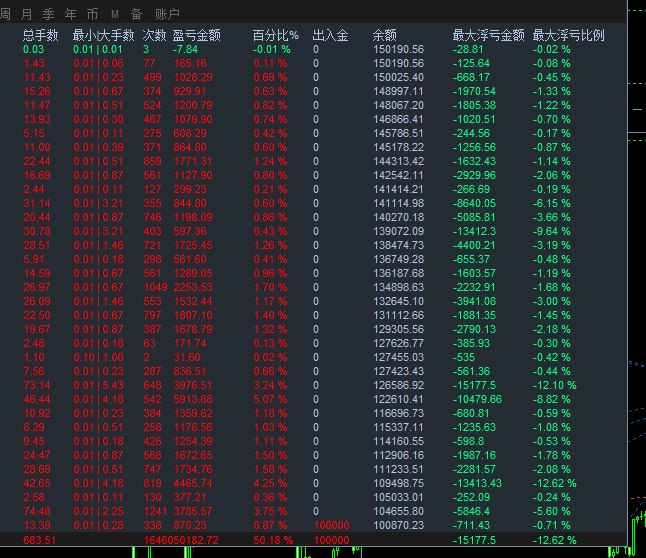Image resolution: width=646 pixels, height=558 pixels.
Task: Select summary max drawdown -12.62 %
Action: click(555, 541)
